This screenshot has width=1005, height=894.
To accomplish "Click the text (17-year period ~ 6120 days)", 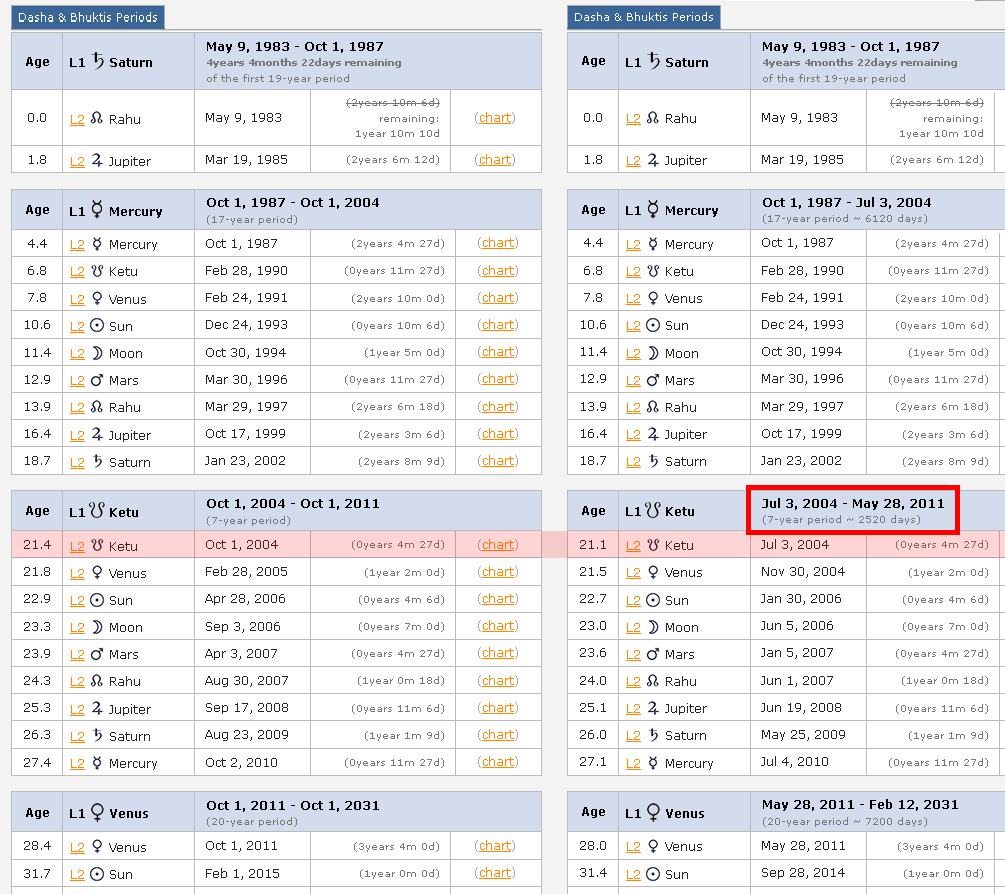I will click(x=845, y=219).
